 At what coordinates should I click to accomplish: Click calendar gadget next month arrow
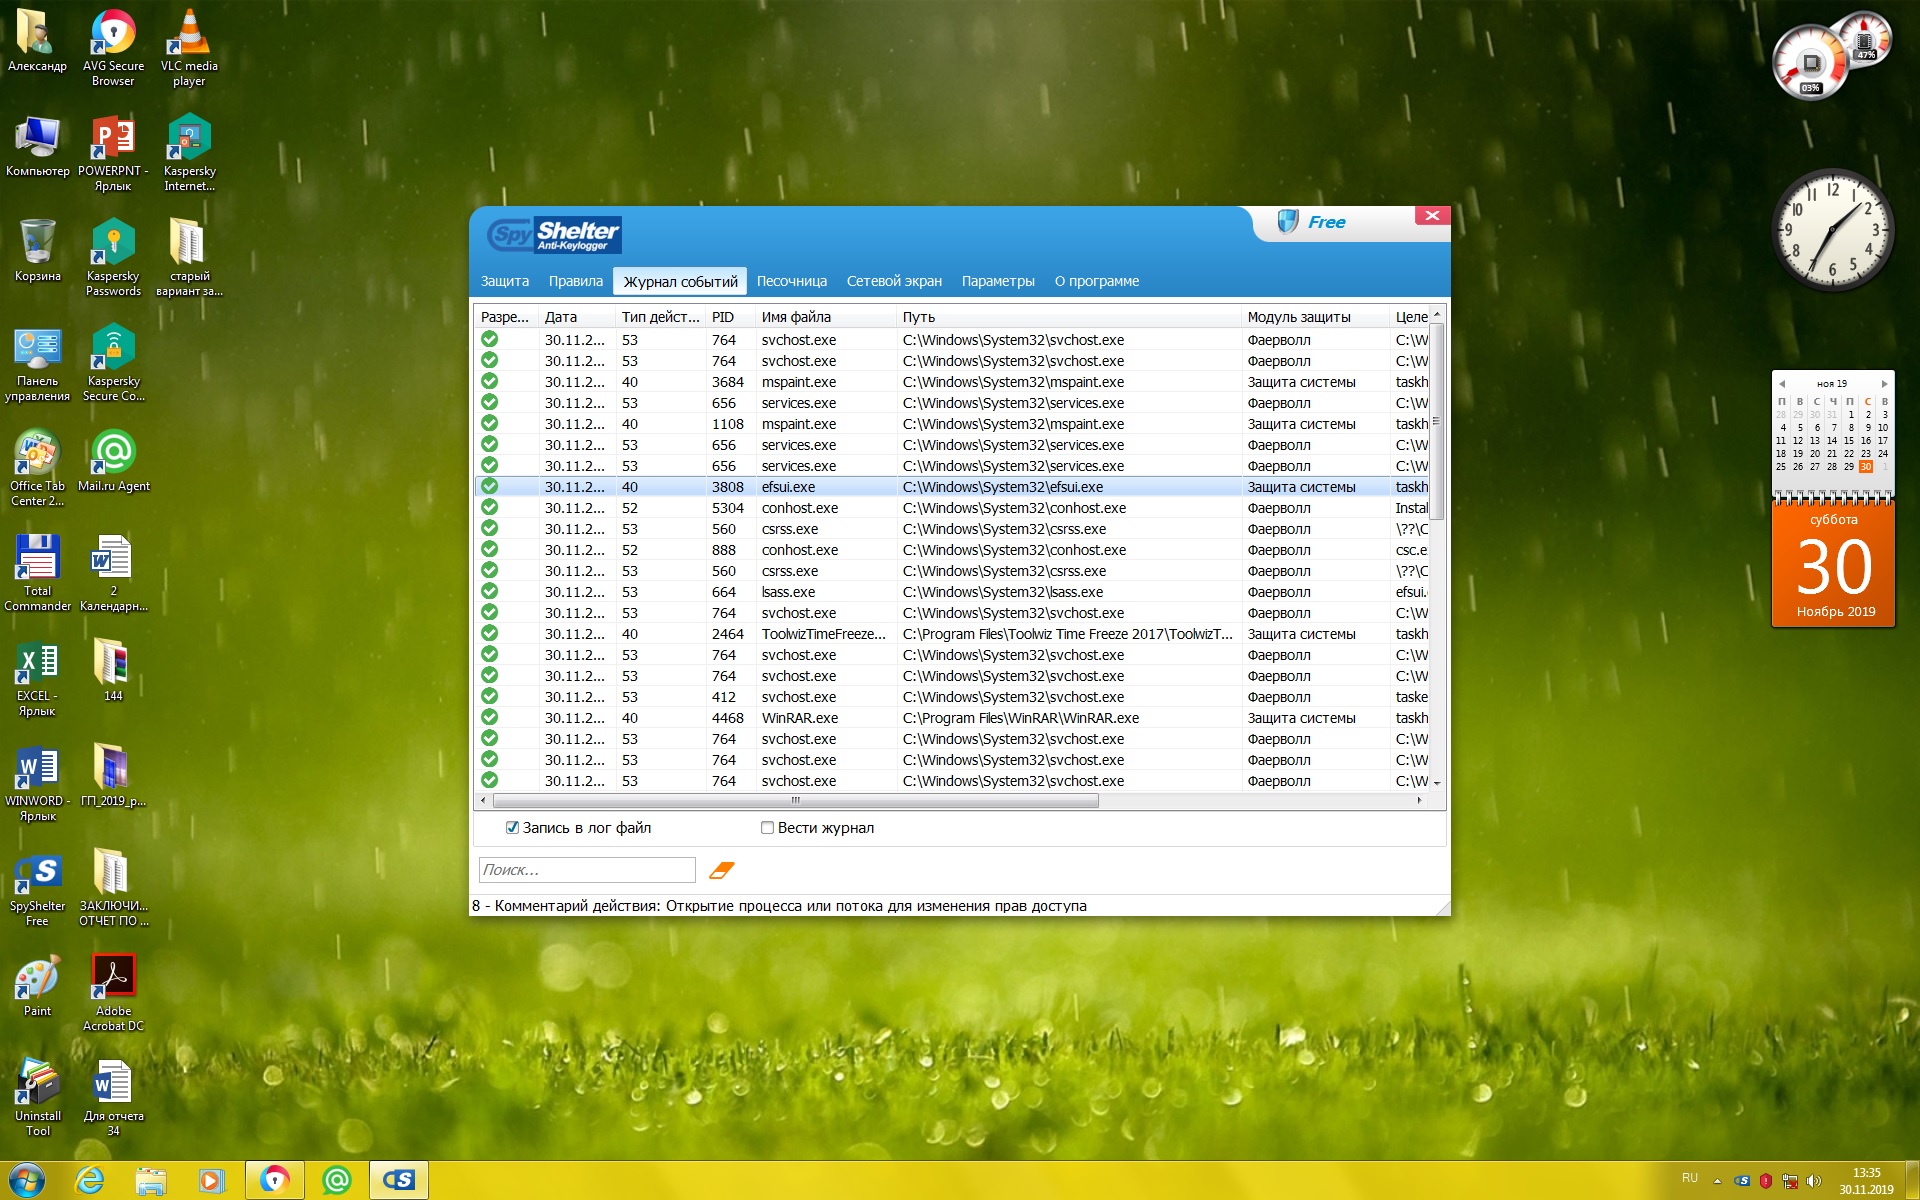[1884, 384]
